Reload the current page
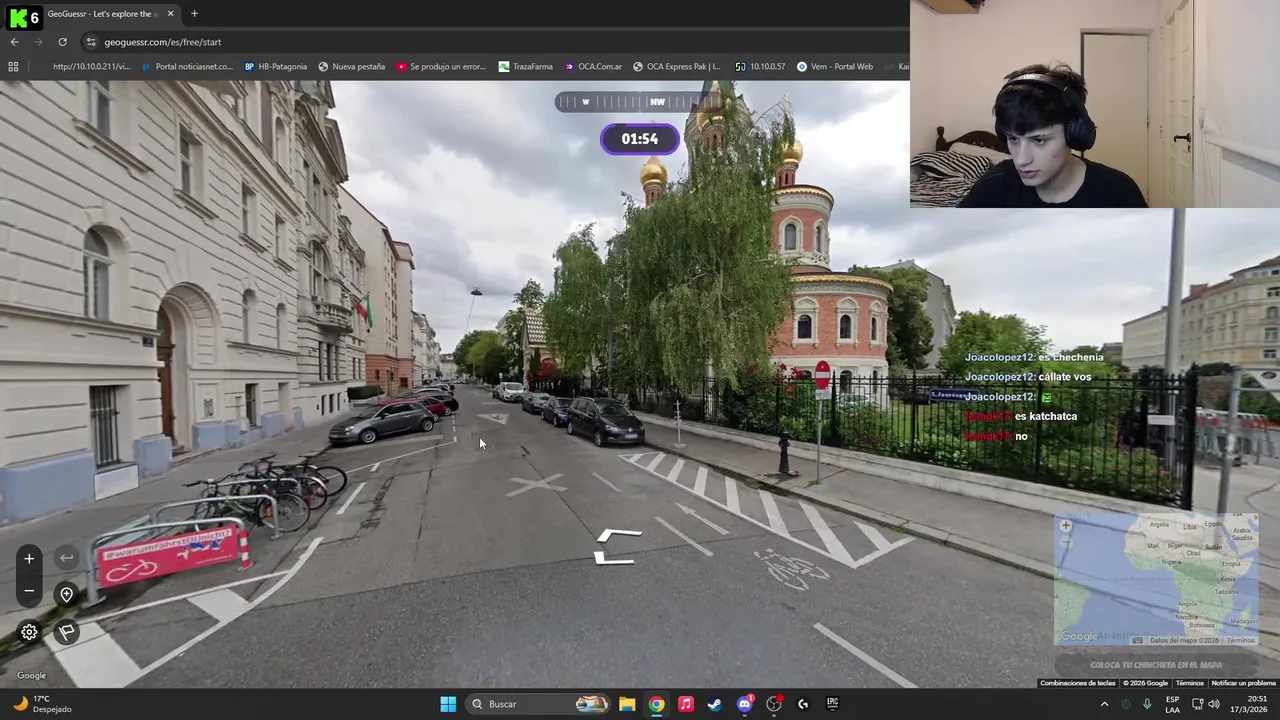The height and width of the screenshot is (720, 1280). point(62,42)
